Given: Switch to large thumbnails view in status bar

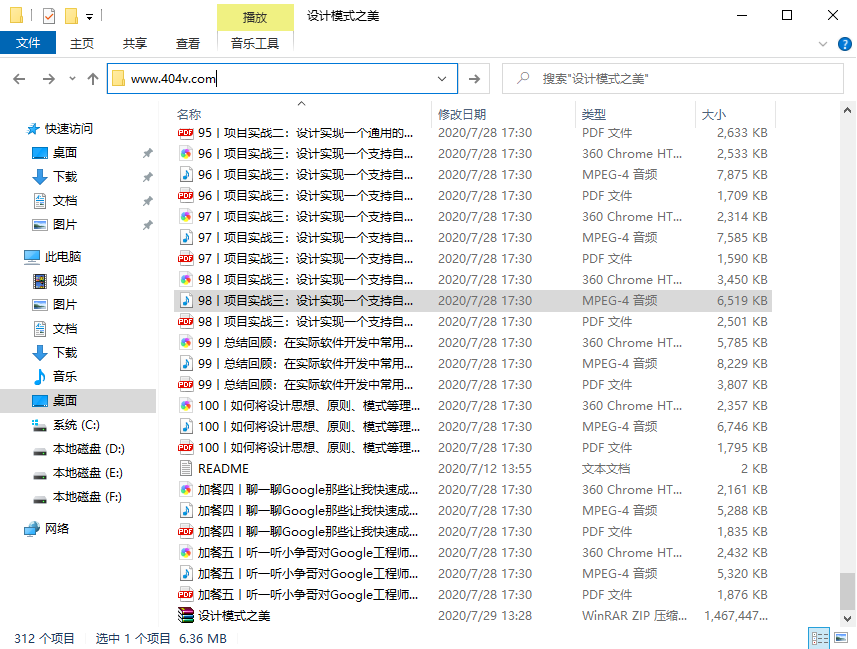Looking at the screenshot, I should tap(841, 638).
